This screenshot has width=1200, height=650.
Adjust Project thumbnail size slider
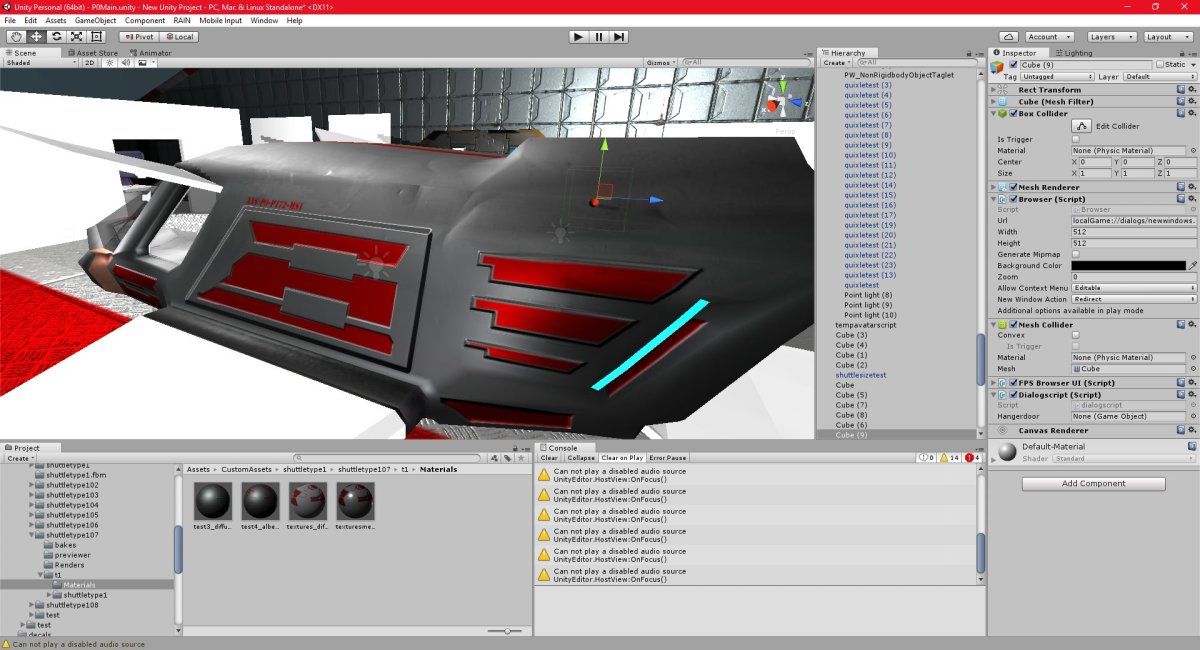[x=507, y=631]
